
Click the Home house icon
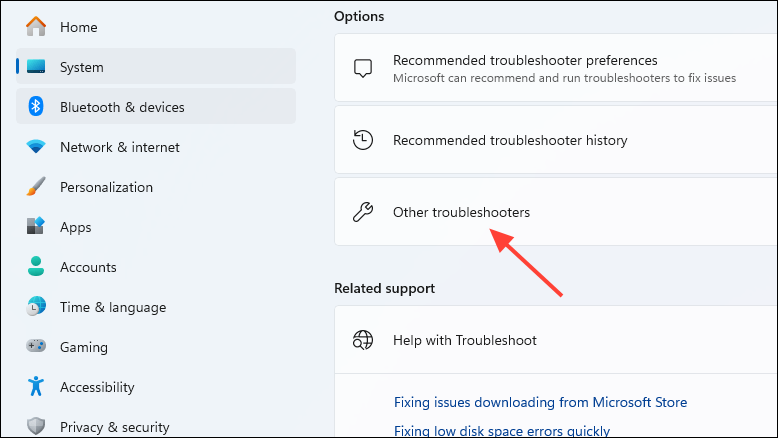(x=36, y=26)
